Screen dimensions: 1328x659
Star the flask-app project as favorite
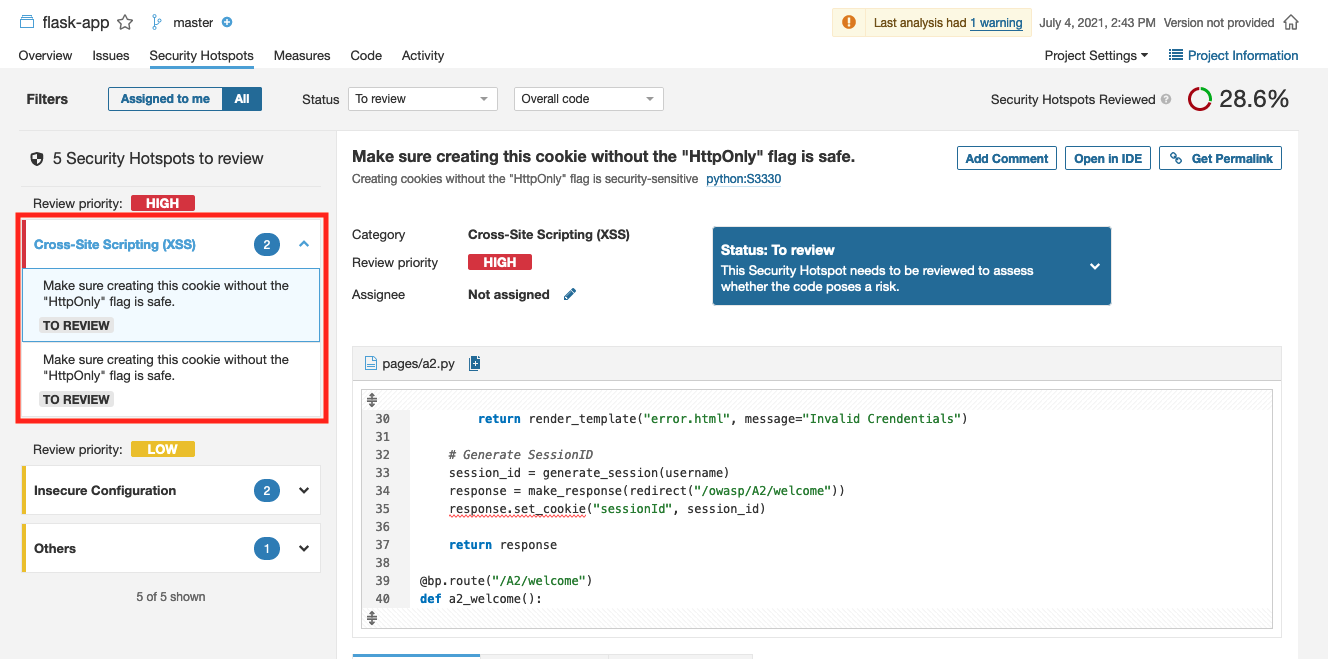click(125, 22)
